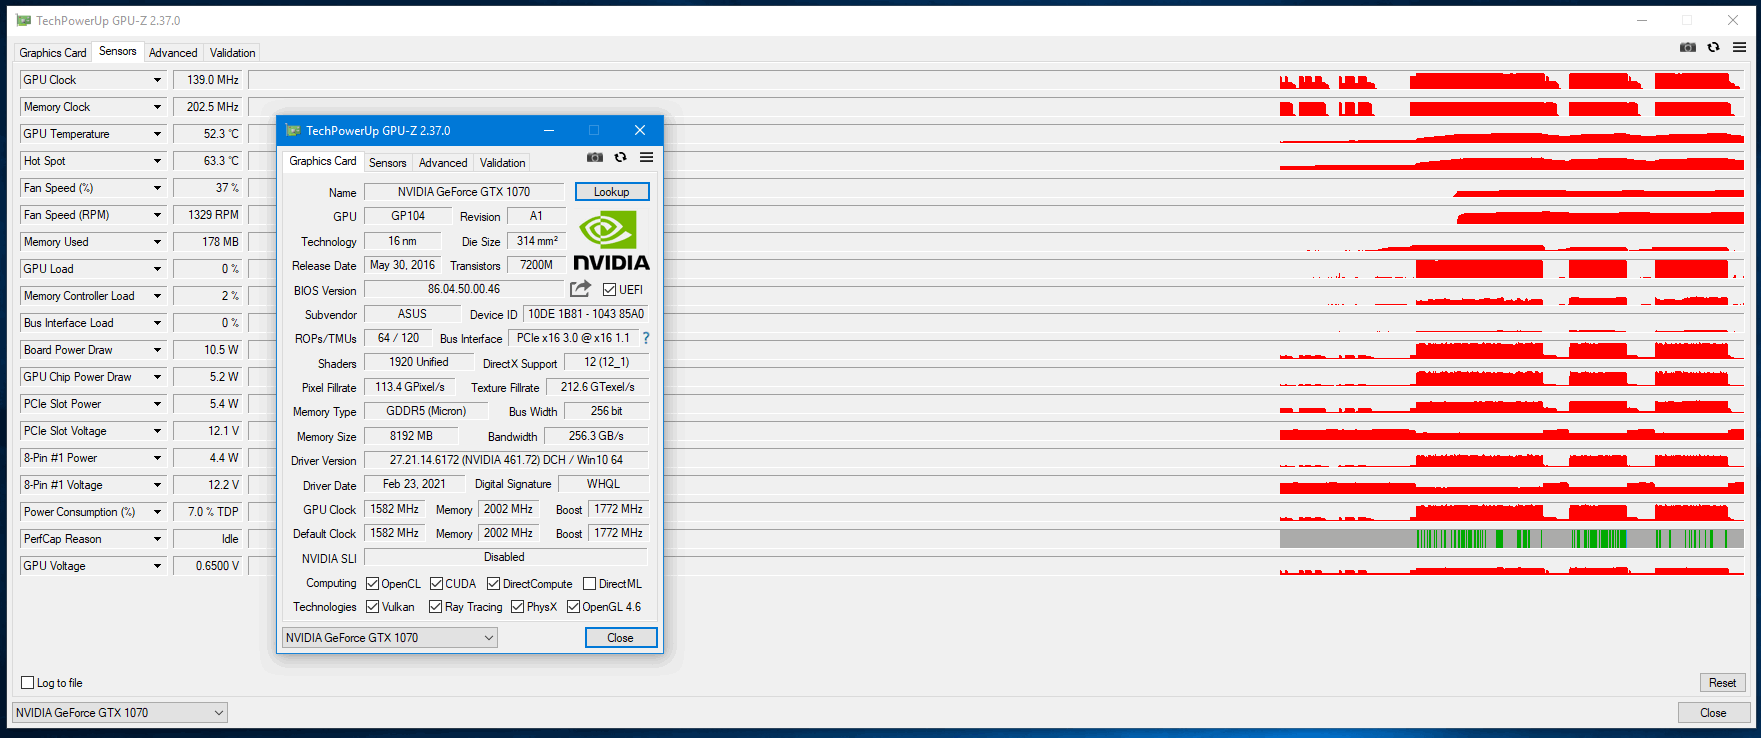Click Close button in Graphics Card dialog
The width and height of the screenshot is (1761, 738).
pos(621,638)
